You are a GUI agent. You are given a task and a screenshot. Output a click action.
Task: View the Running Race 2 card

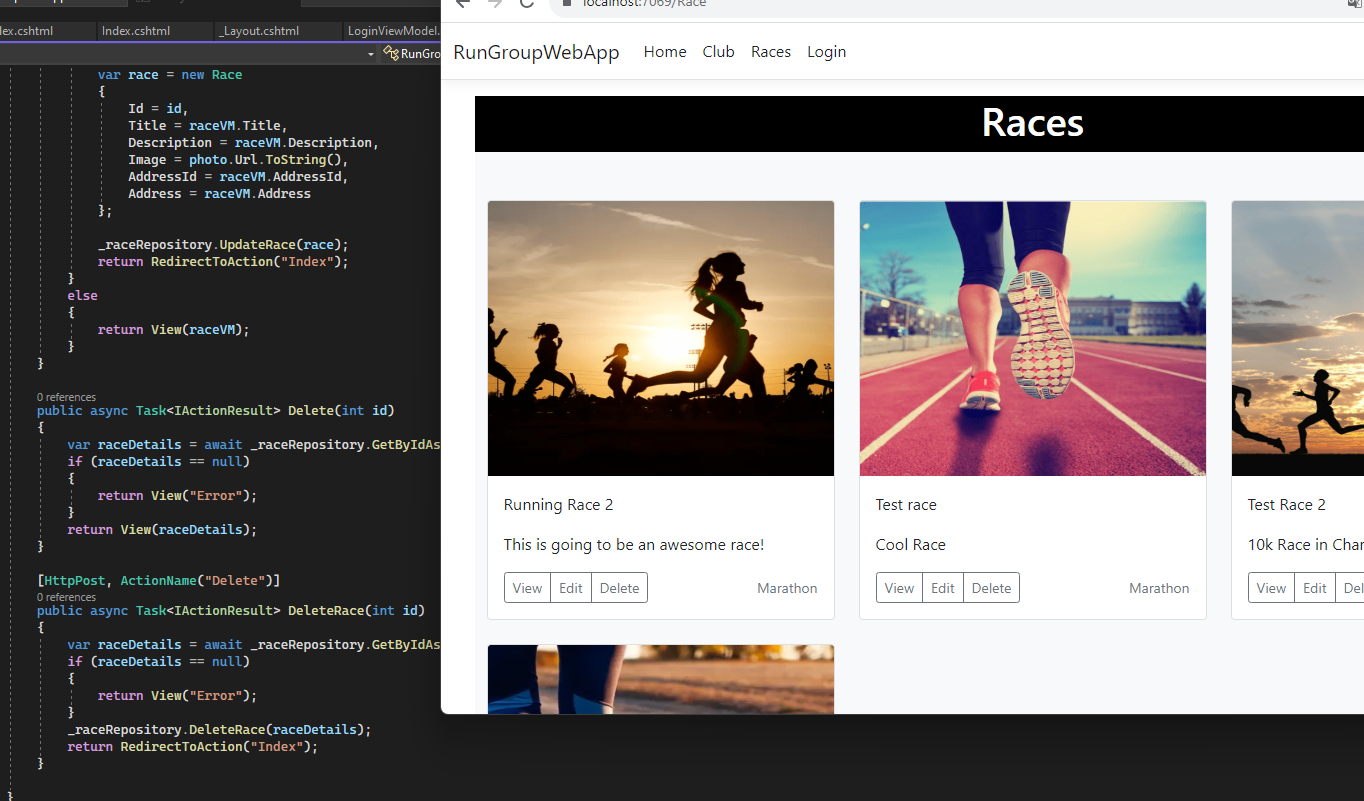527,588
